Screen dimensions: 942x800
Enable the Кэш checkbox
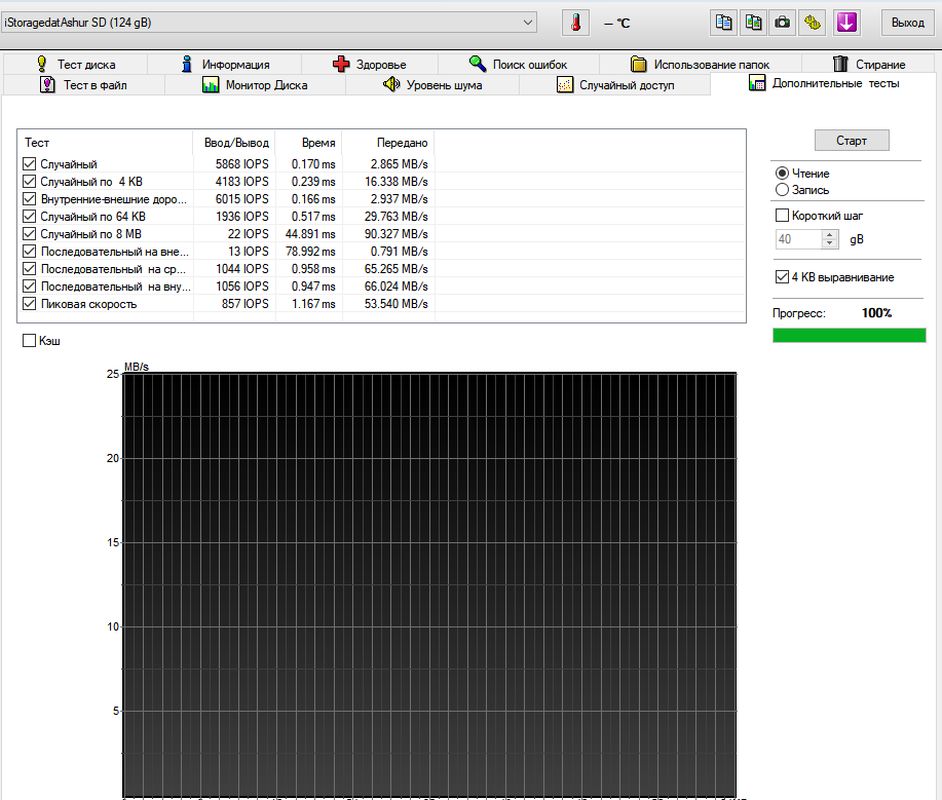(x=29, y=342)
